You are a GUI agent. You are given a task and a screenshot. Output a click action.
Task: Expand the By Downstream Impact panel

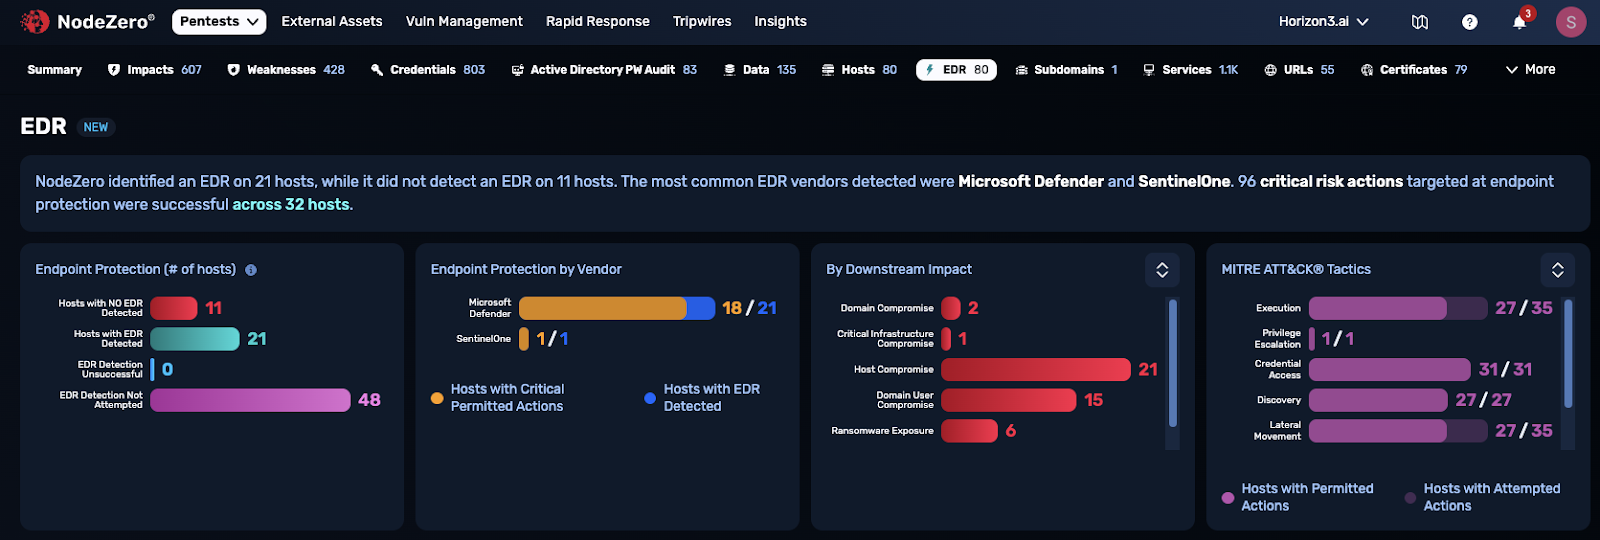pos(1162,270)
